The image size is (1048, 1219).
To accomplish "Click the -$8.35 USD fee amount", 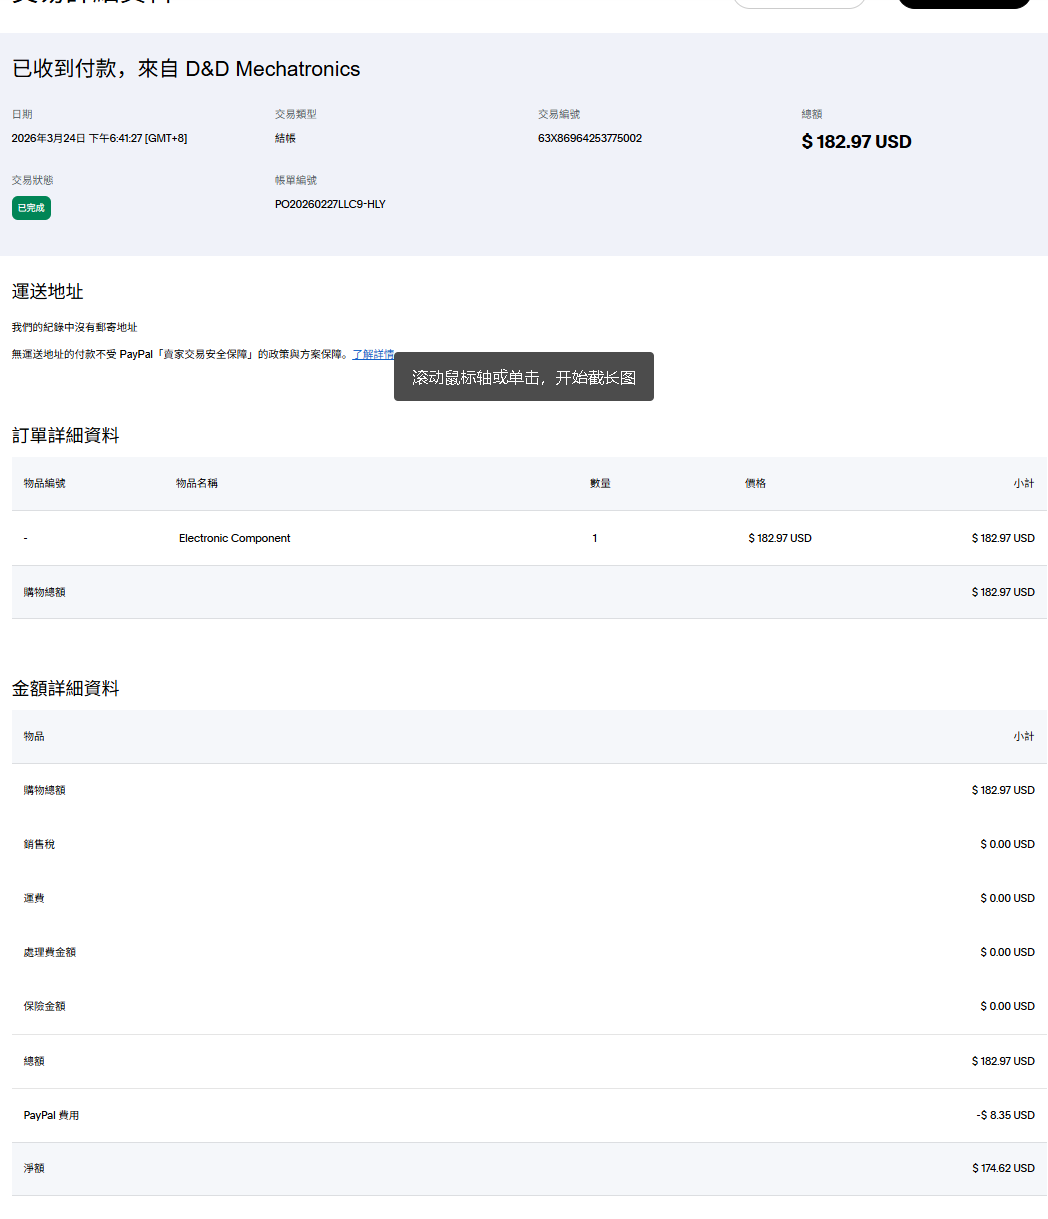I will [x=1005, y=1115].
